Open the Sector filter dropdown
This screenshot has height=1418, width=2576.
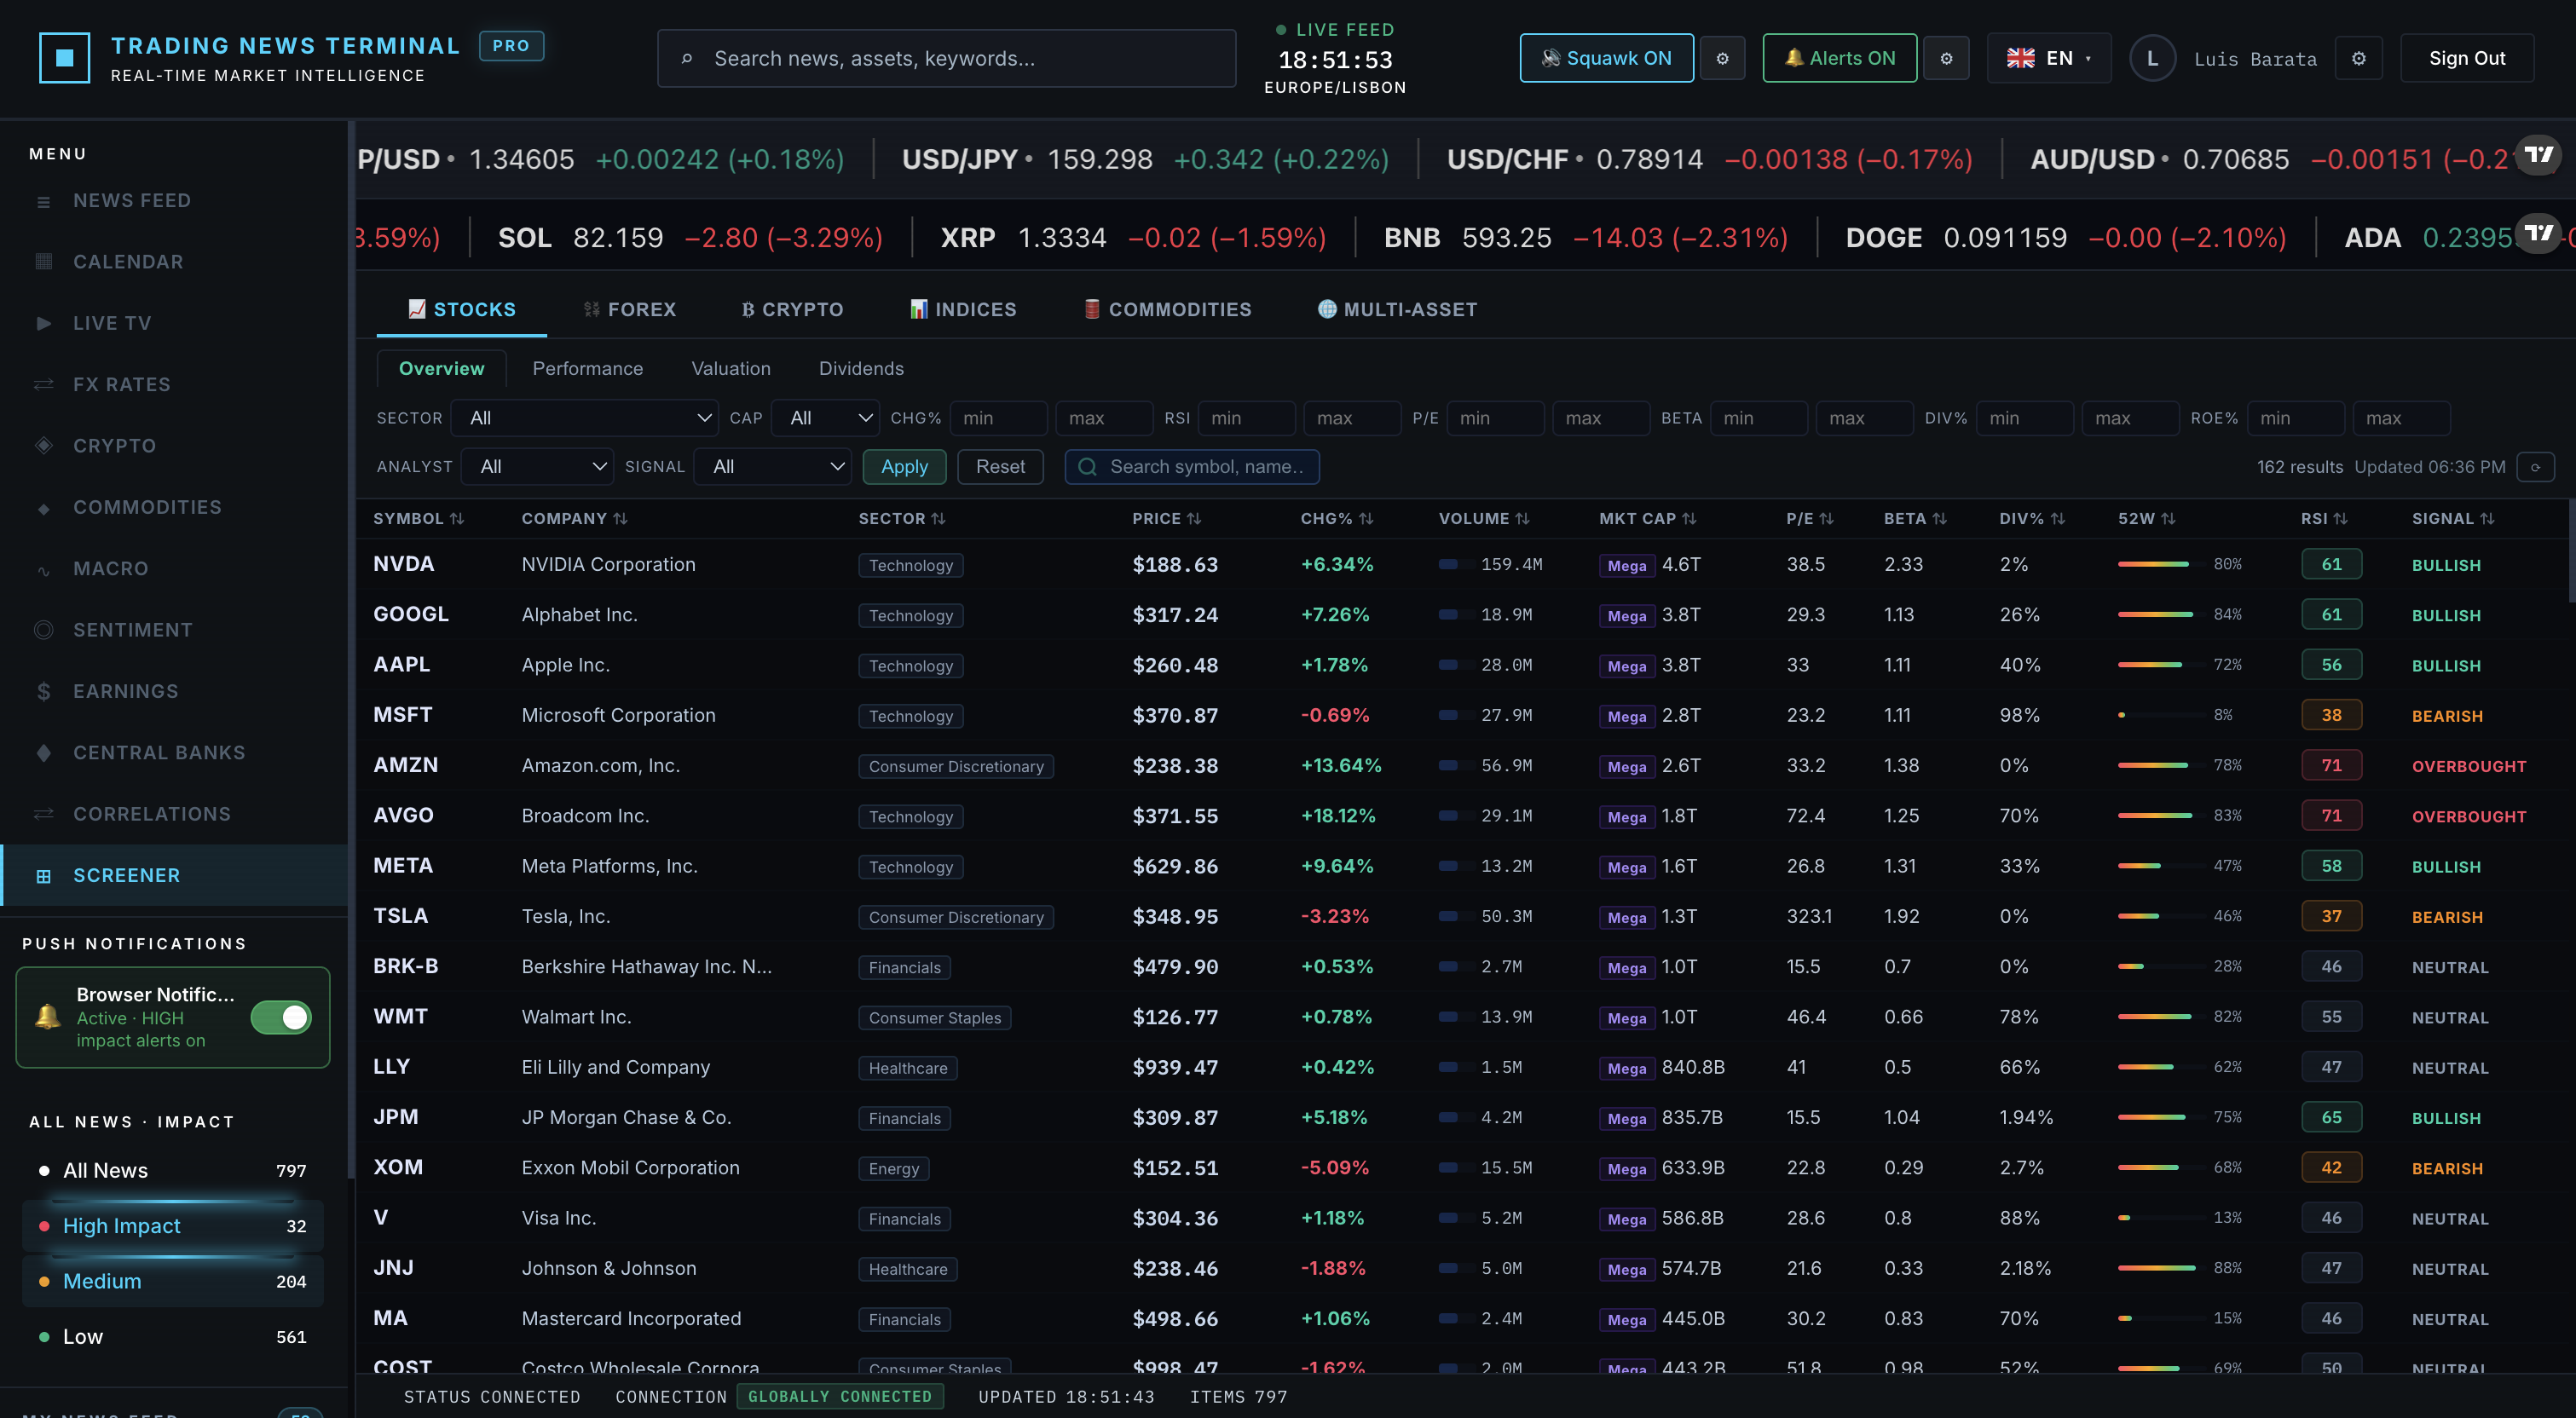coord(584,418)
